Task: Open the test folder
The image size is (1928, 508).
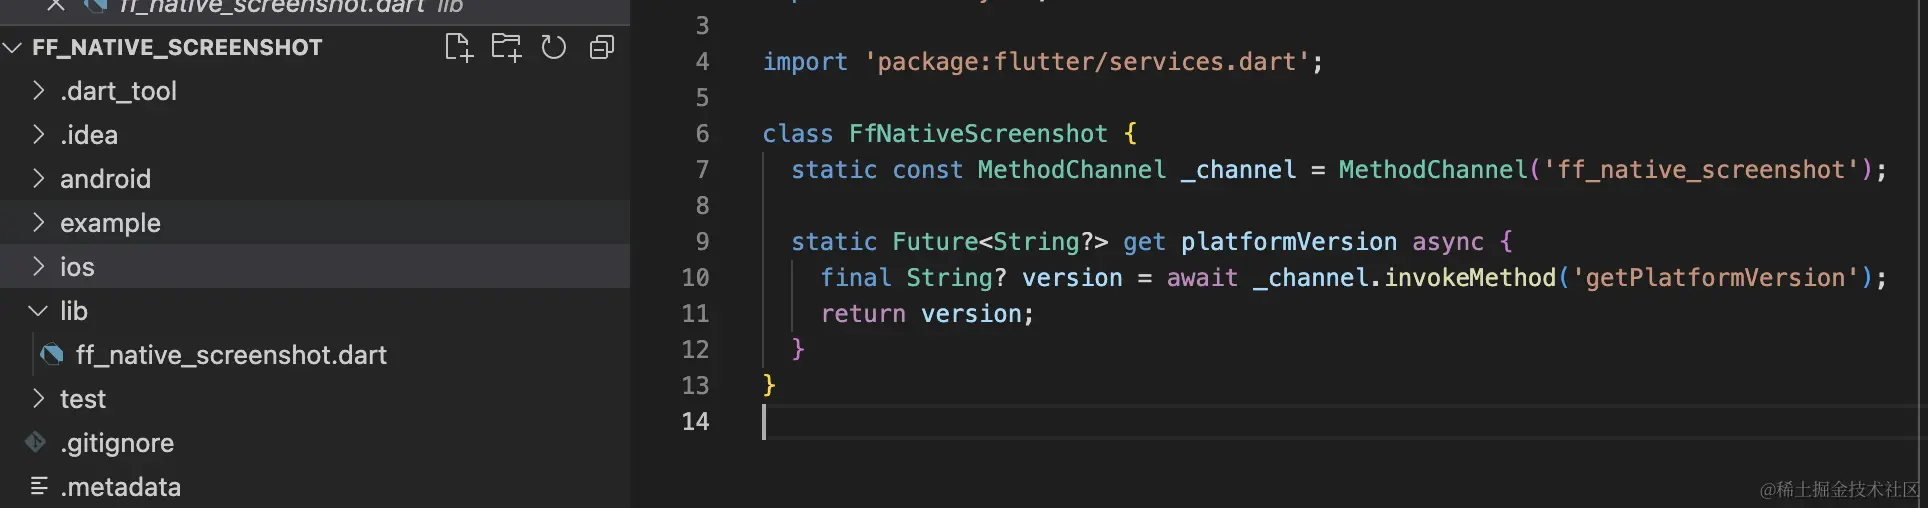Action: (x=82, y=399)
